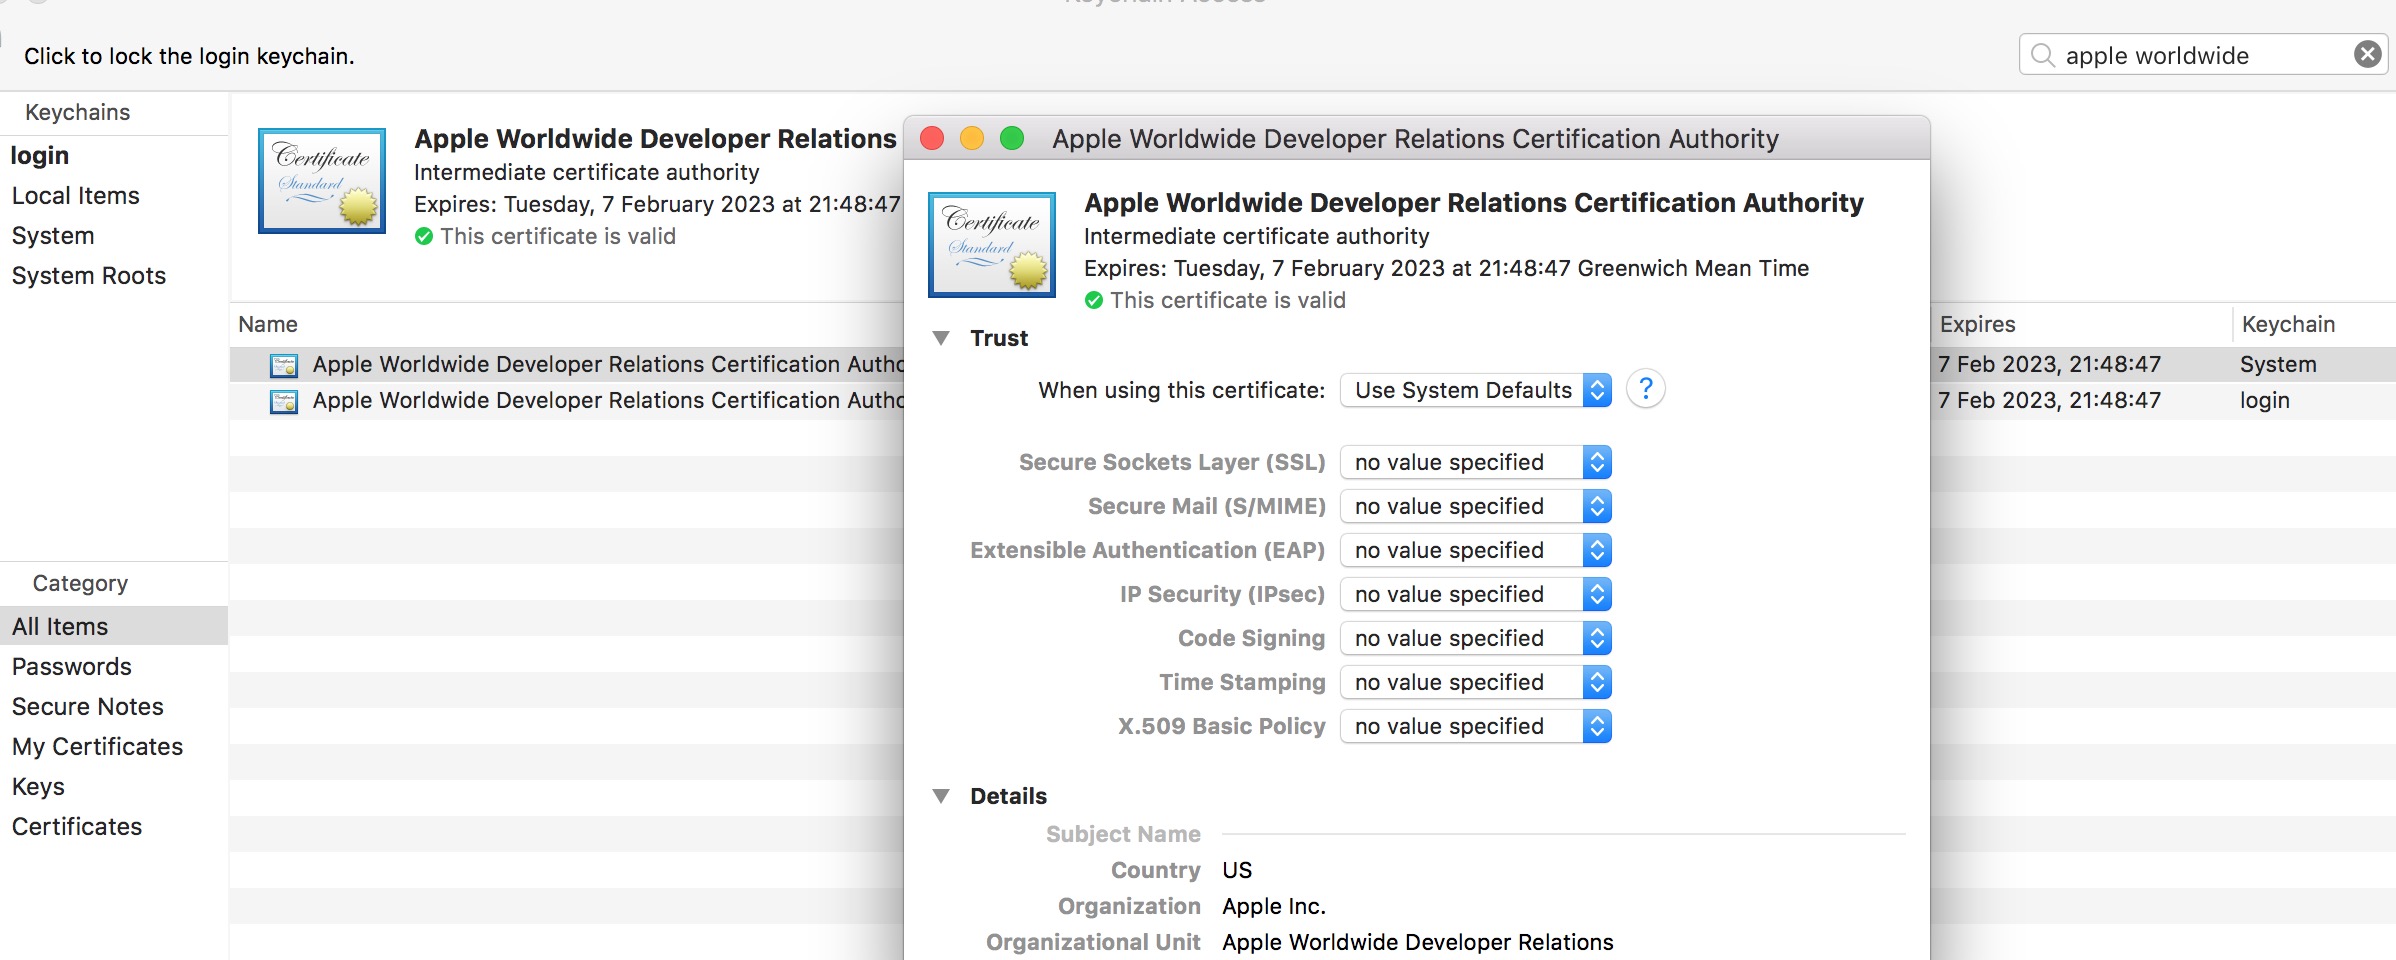Click the magnifying glass search icon
The width and height of the screenshot is (2396, 960).
(x=2042, y=55)
